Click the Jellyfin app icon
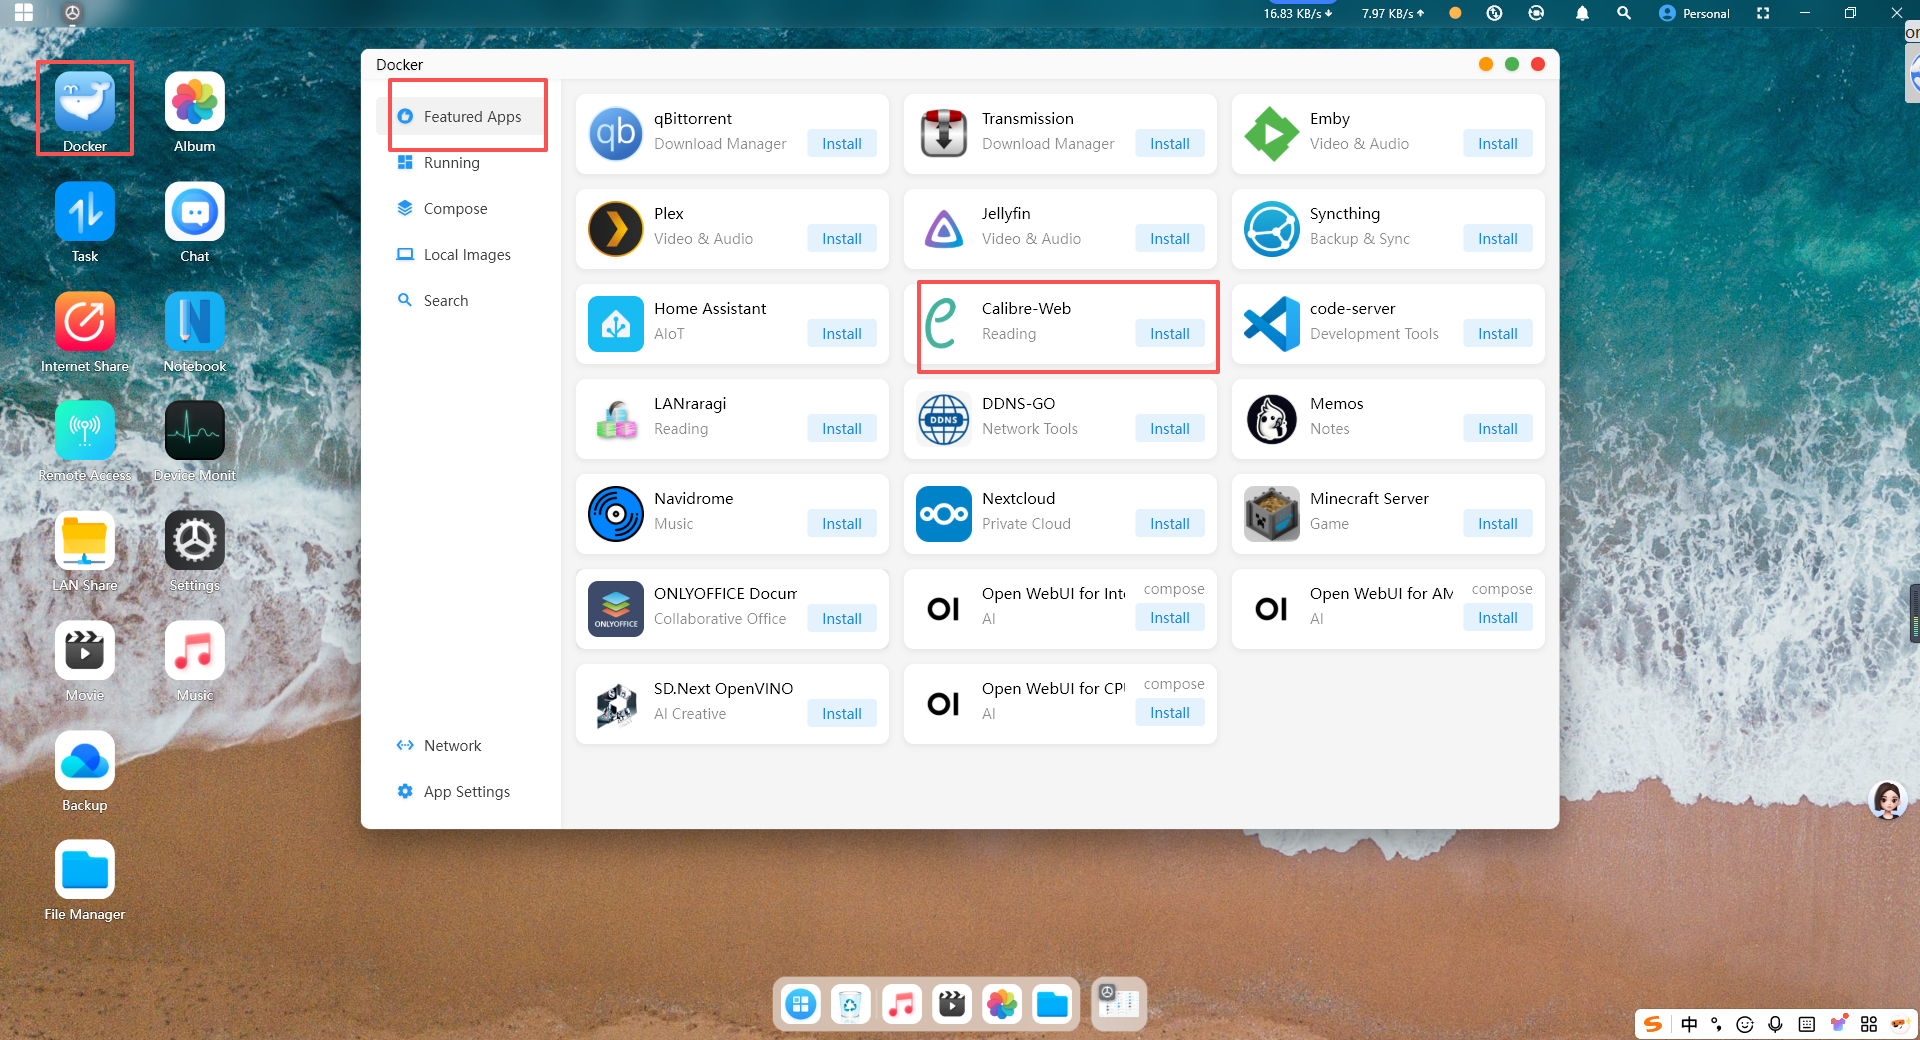 pos(944,229)
